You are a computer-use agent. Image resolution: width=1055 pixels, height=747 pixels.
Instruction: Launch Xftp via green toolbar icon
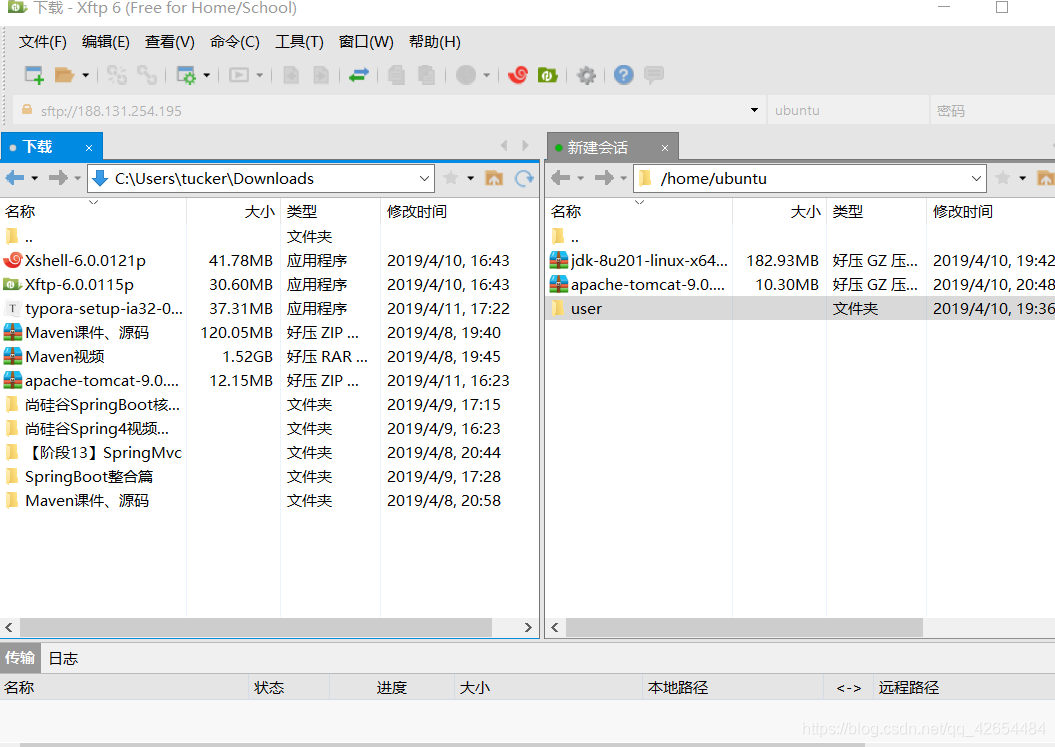[548, 75]
